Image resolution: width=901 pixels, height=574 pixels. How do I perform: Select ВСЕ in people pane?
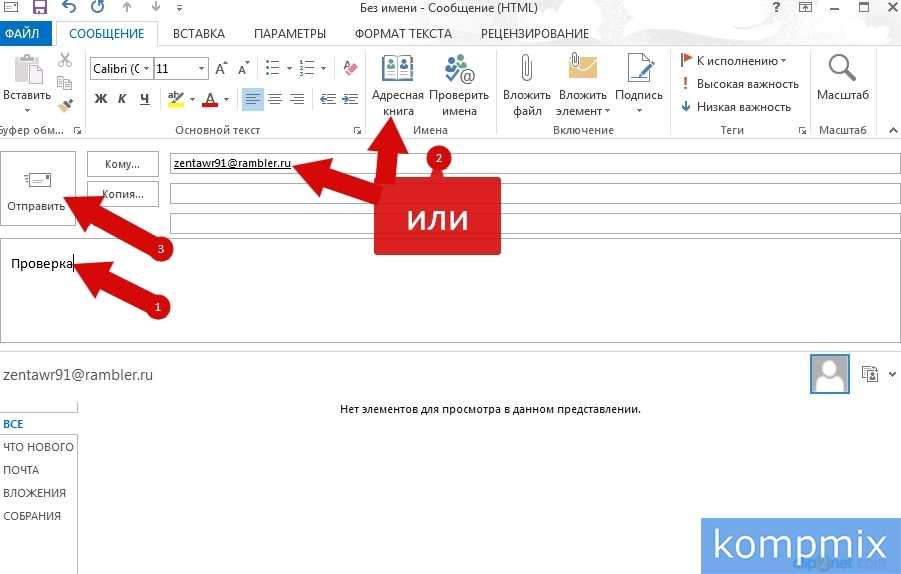coord(13,424)
